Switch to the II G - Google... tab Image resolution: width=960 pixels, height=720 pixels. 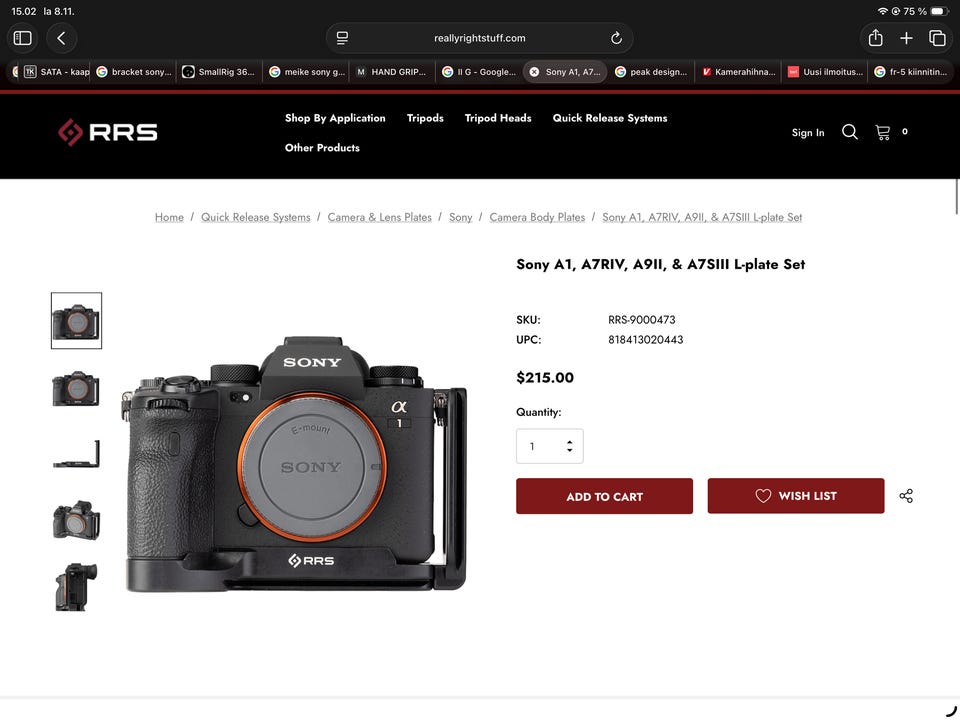[478, 72]
